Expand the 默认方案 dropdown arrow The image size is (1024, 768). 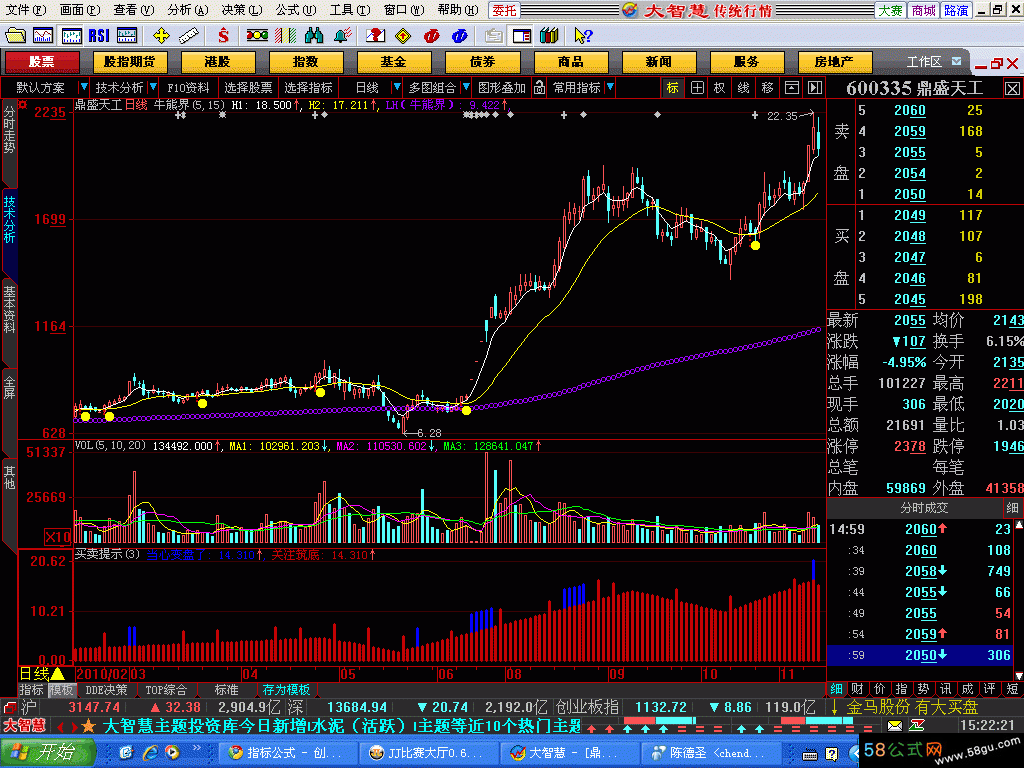click(x=84, y=87)
